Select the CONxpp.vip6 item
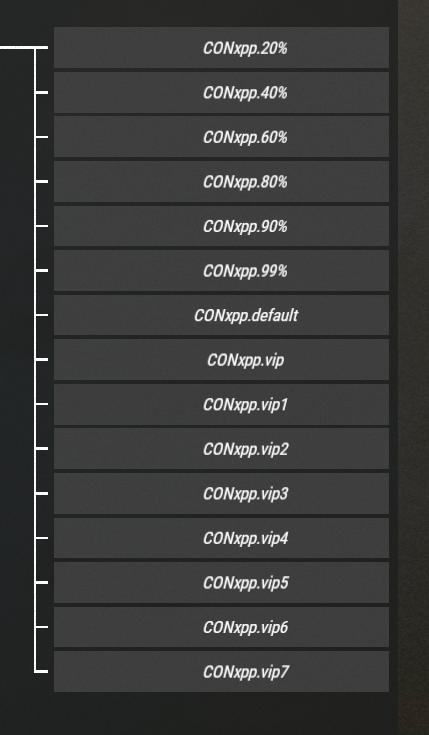The width and height of the screenshot is (429, 735). pos(221,627)
